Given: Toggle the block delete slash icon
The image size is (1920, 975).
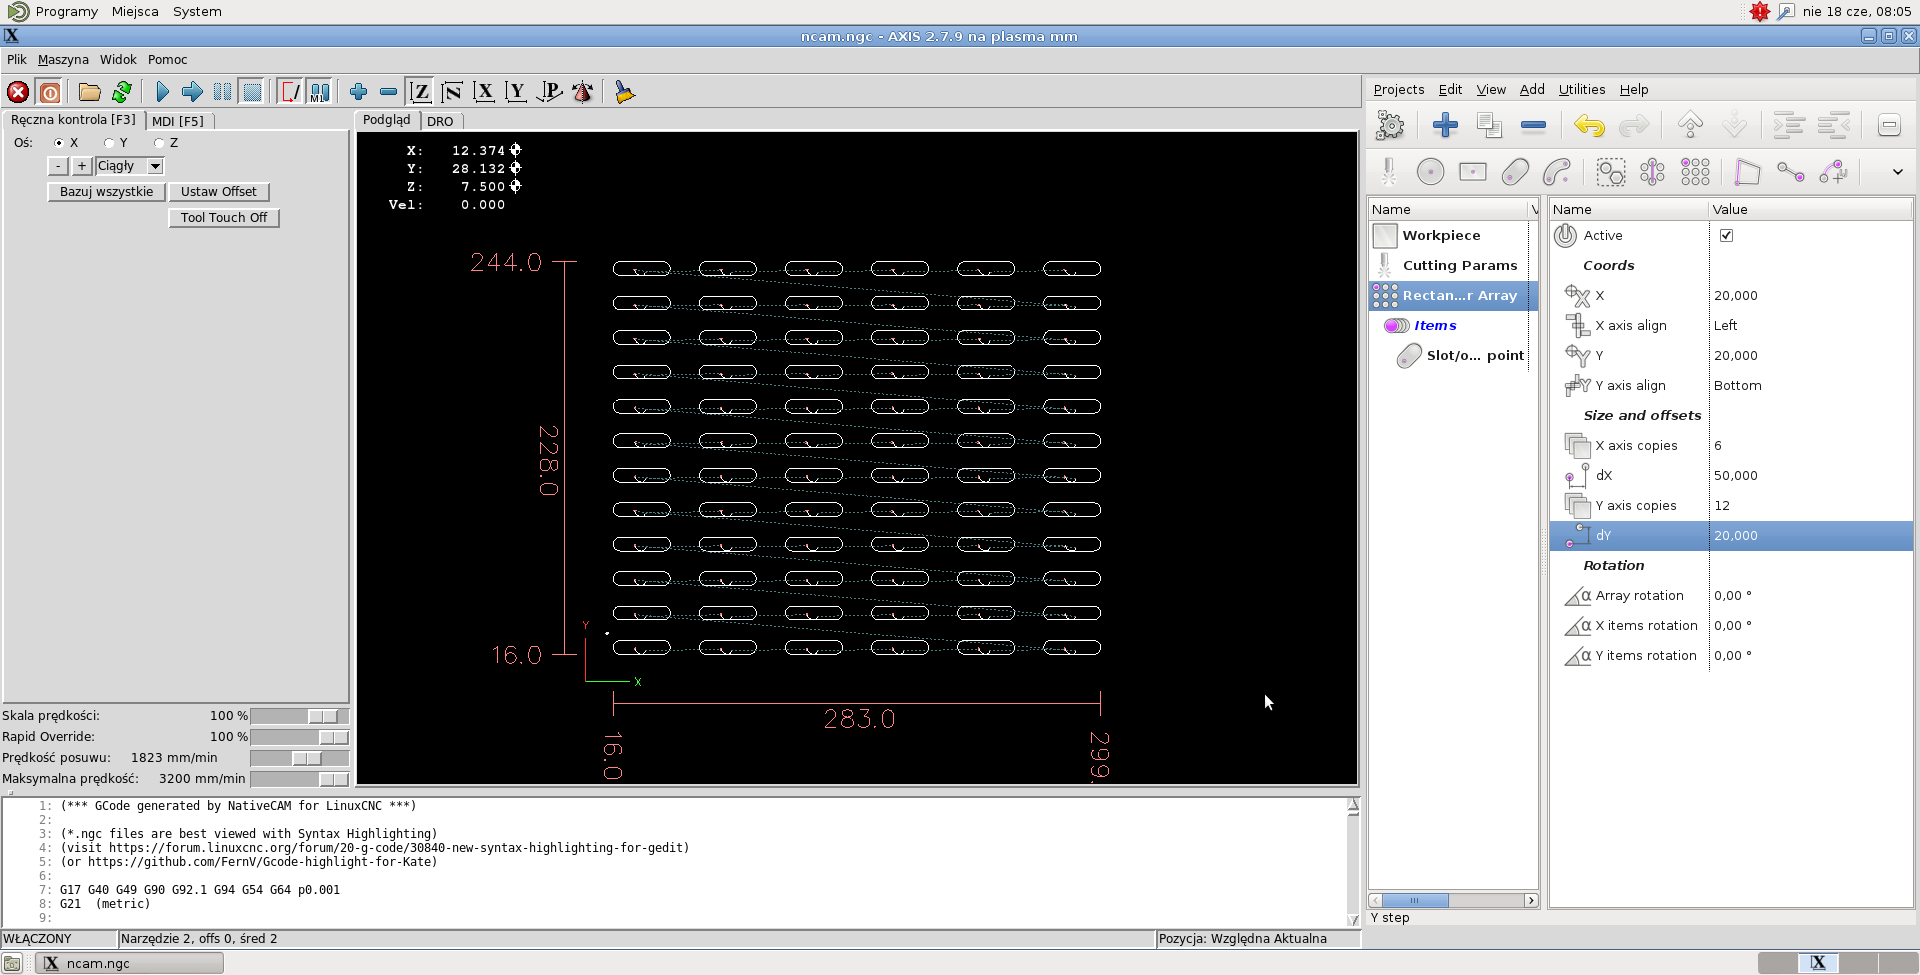Looking at the screenshot, I should pos(289,92).
